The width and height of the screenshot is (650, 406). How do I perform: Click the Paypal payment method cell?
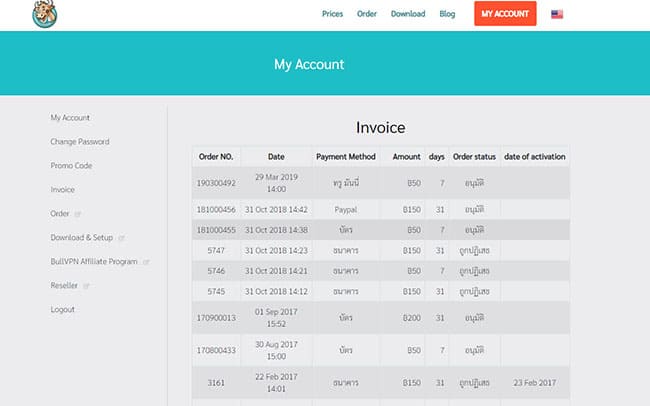click(x=346, y=210)
